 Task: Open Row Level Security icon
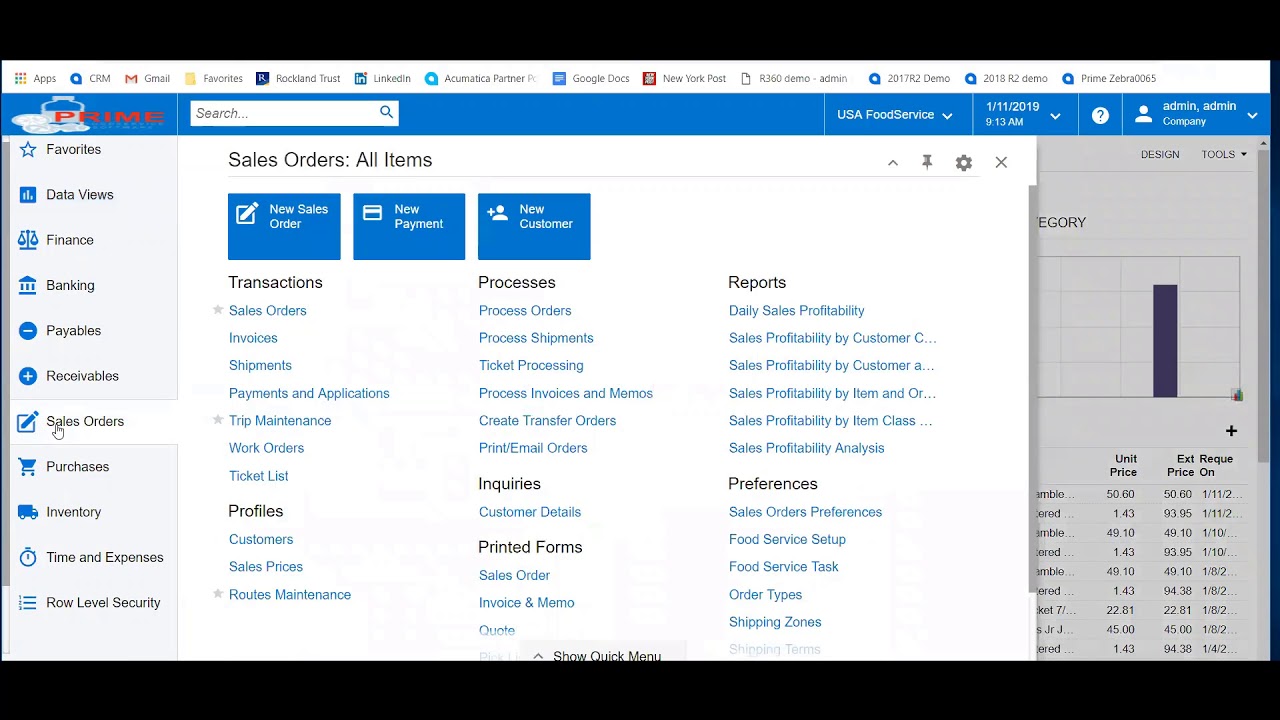(28, 603)
